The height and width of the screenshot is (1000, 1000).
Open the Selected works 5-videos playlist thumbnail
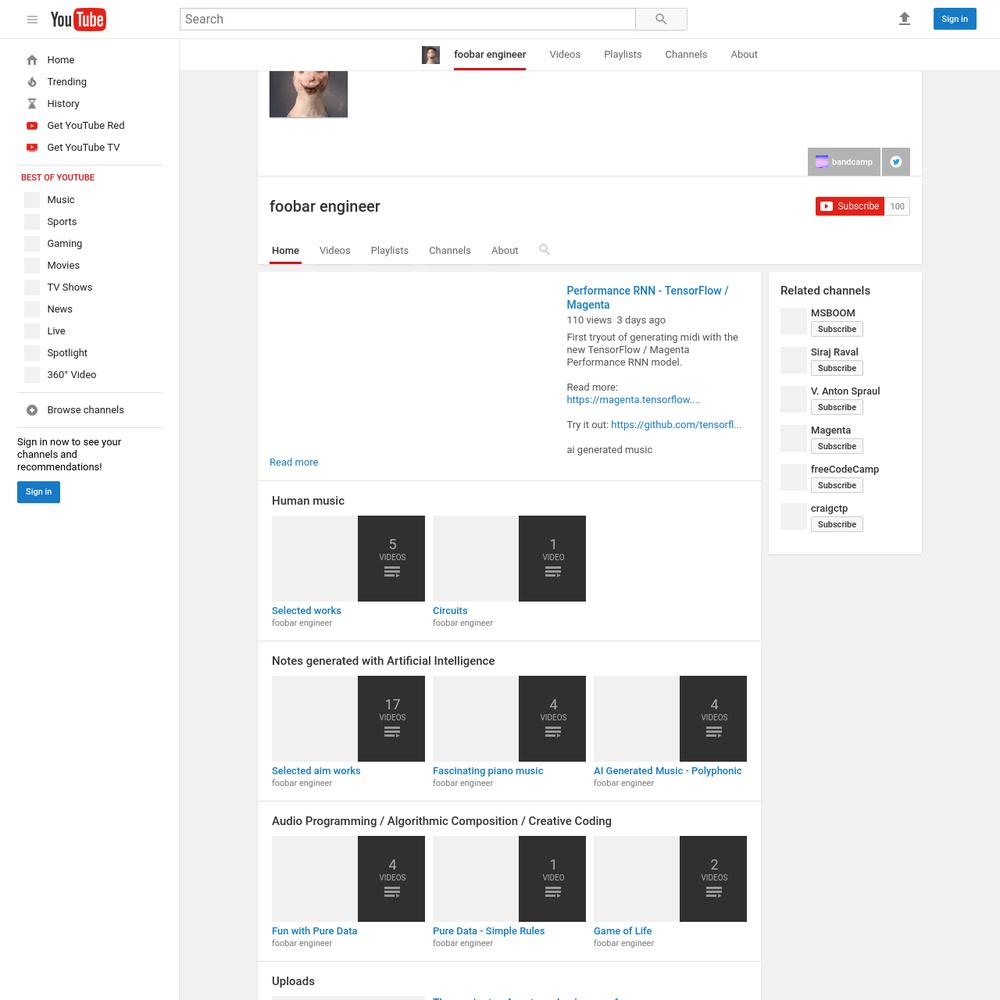tap(348, 559)
